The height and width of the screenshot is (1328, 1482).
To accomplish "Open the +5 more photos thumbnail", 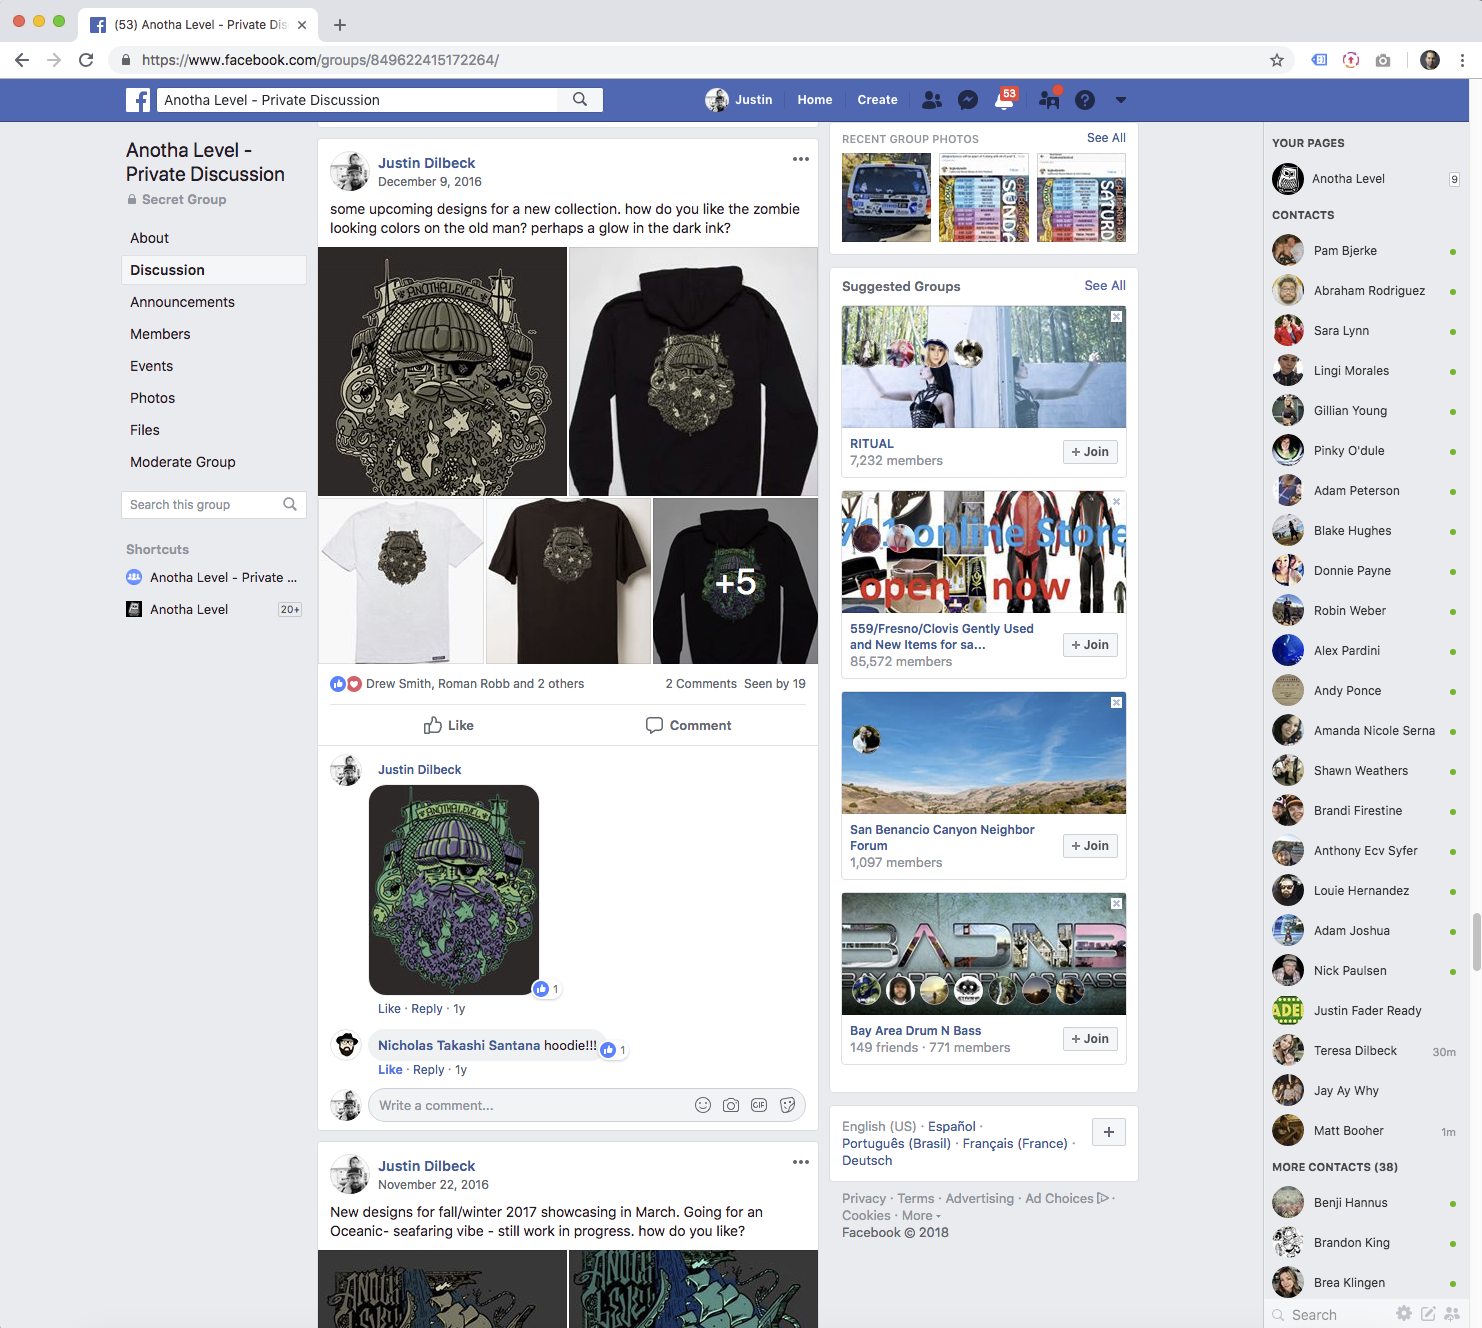I will pos(735,581).
